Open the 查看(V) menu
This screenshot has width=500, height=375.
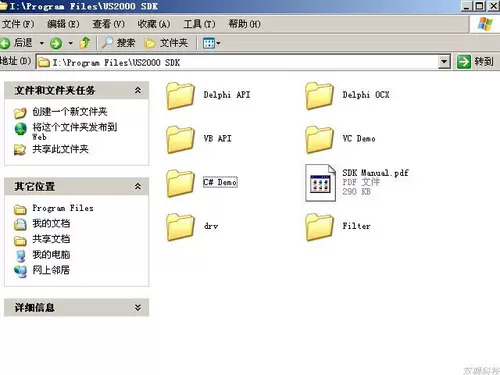(109, 24)
